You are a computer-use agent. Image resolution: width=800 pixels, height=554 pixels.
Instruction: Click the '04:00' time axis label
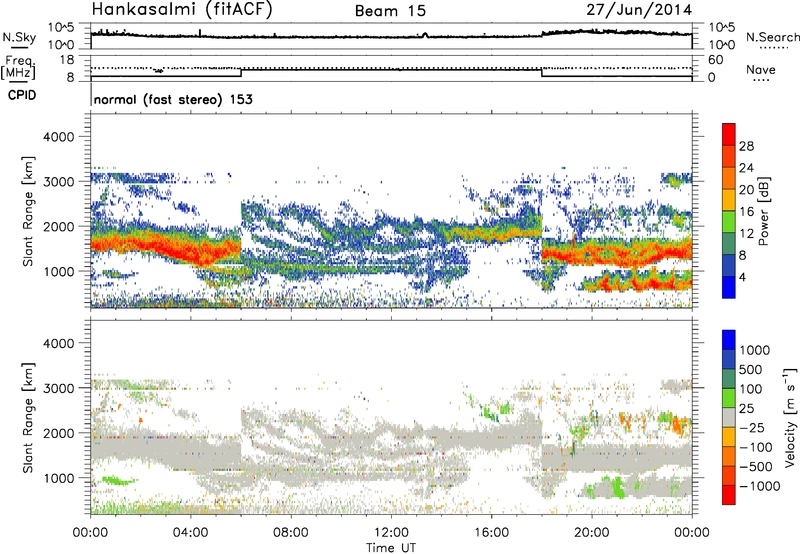pyautogui.click(x=191, y=533)
